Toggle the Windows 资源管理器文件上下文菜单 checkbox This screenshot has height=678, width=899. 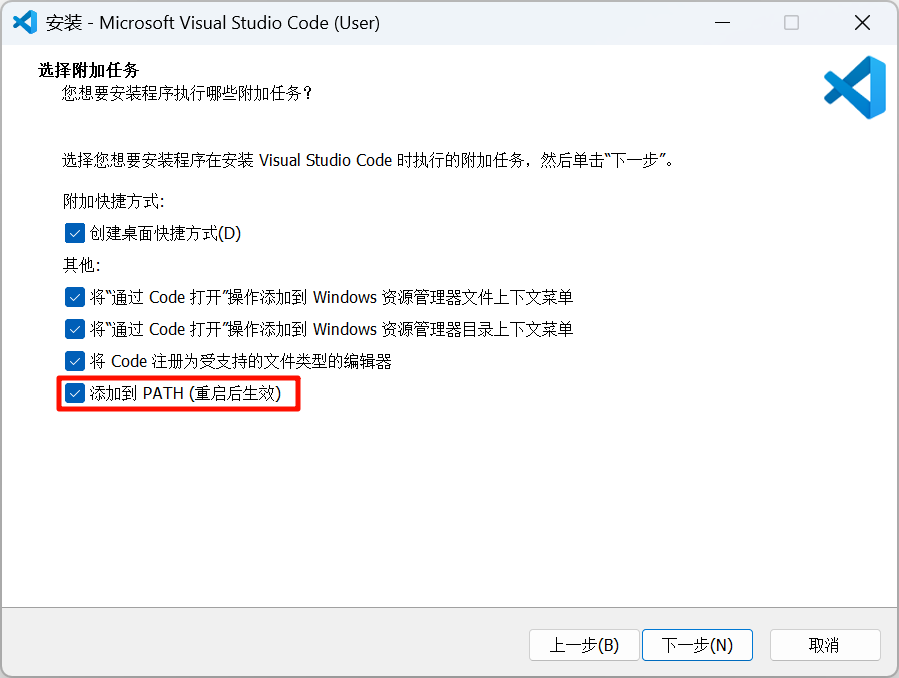(75, 297)
